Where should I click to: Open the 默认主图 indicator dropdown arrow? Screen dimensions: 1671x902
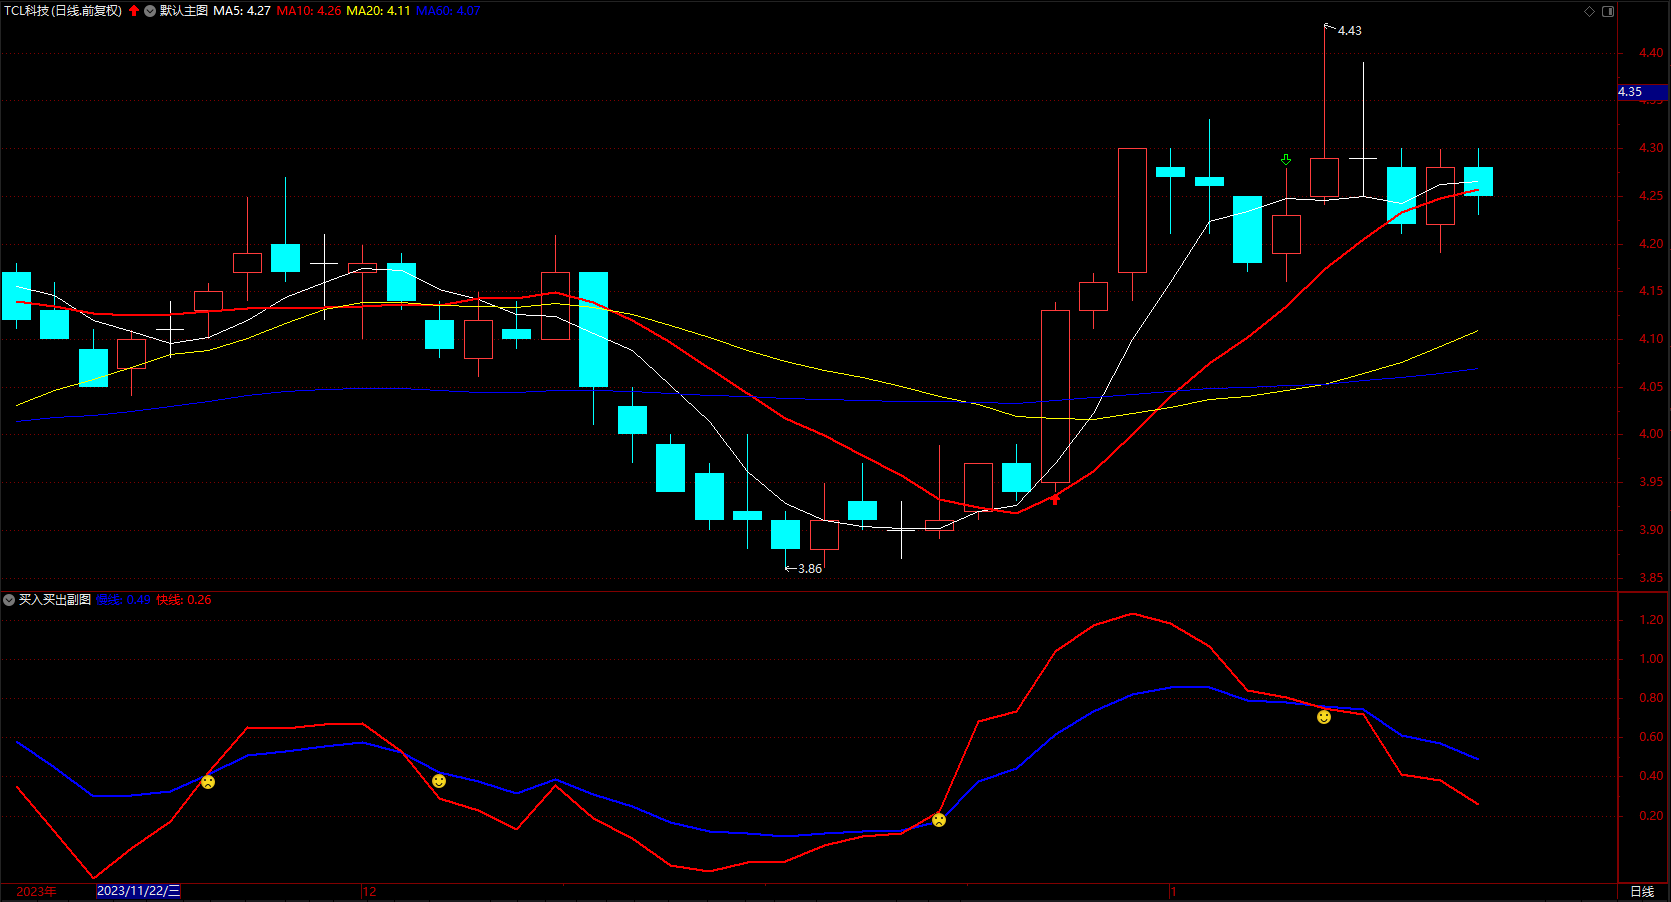pos(150,11)
